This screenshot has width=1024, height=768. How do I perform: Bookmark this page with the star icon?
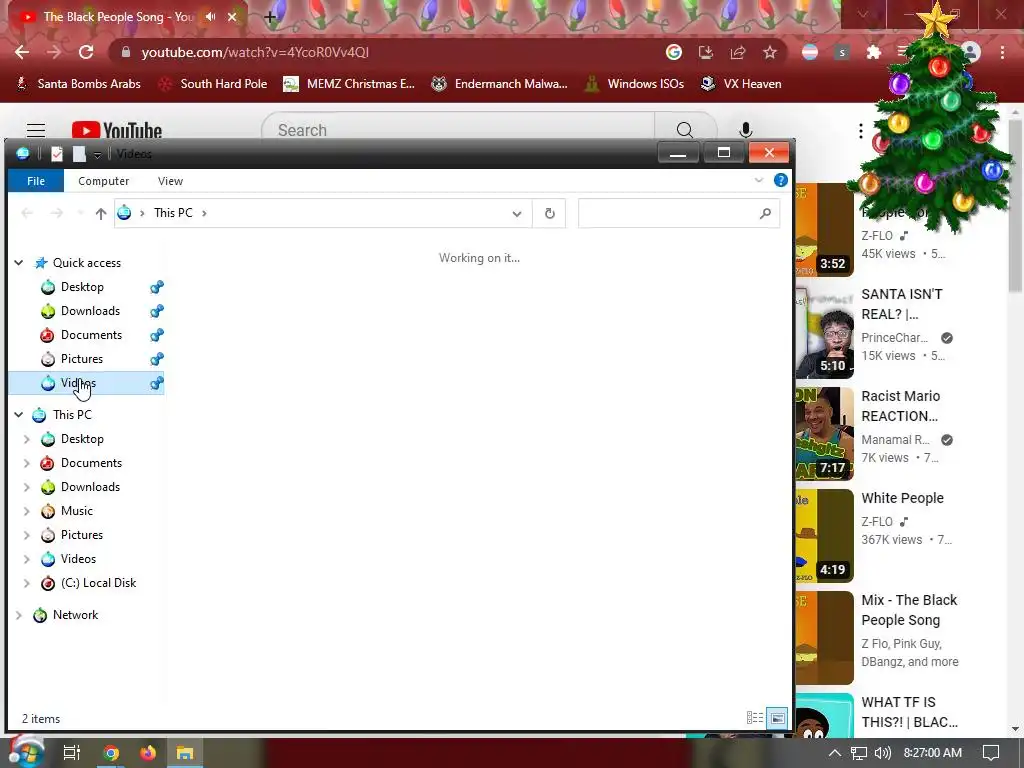coord(770,52)
